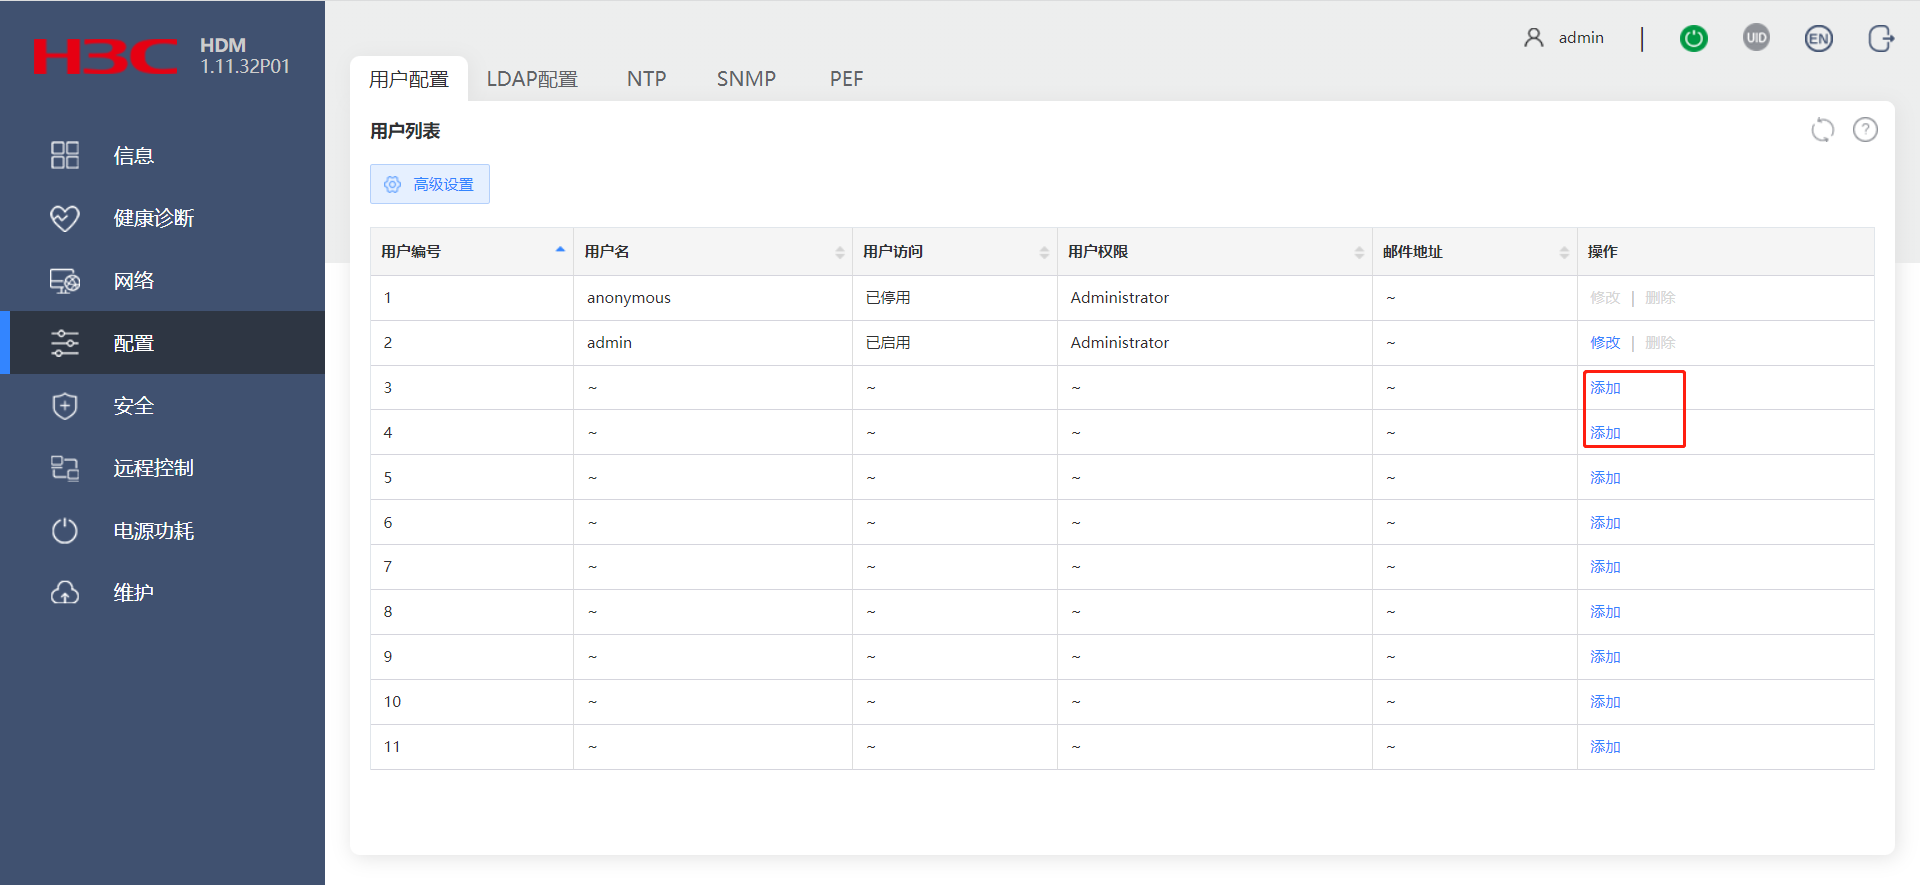Open the help question mark icon
Image resolution: width=1920 pixels, height=885 pixels.
point(1864,130)
